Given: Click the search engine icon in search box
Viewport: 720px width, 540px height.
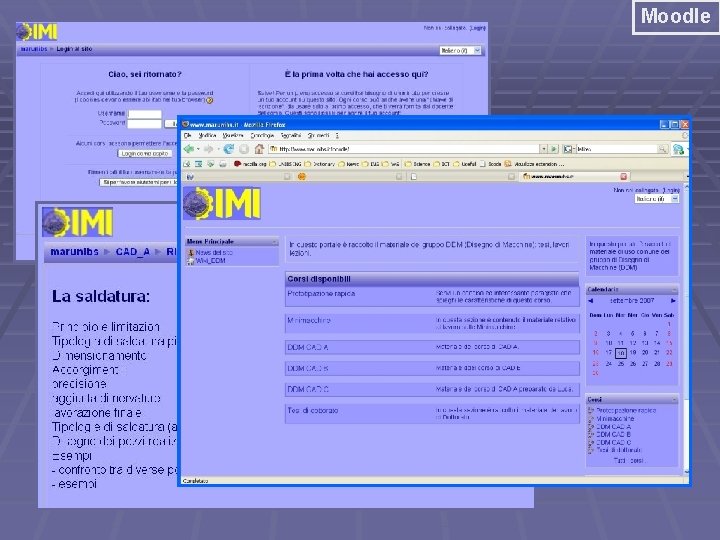Looking at the screenshot, I should 568,149.
